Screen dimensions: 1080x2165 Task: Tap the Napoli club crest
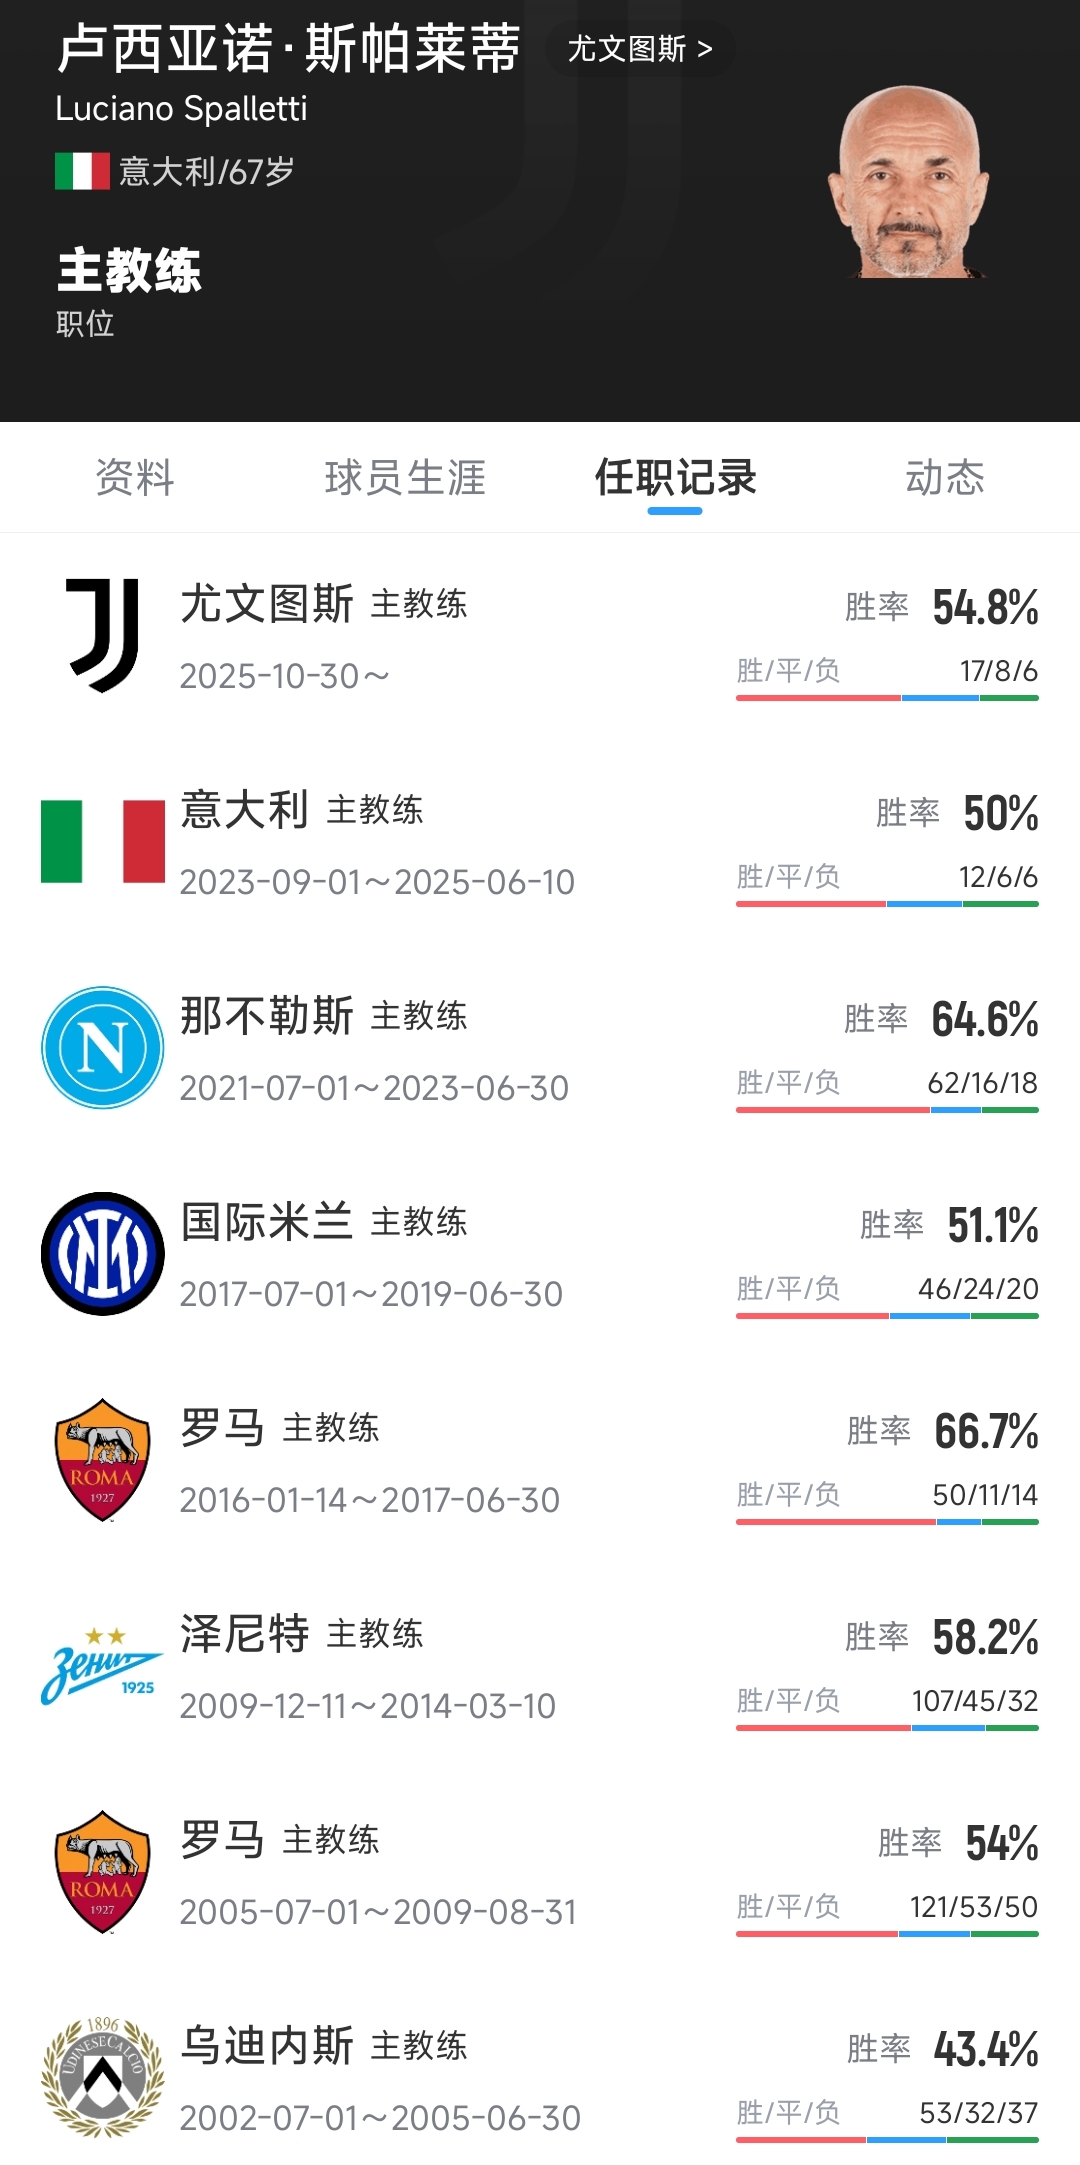coord(102,1048)
